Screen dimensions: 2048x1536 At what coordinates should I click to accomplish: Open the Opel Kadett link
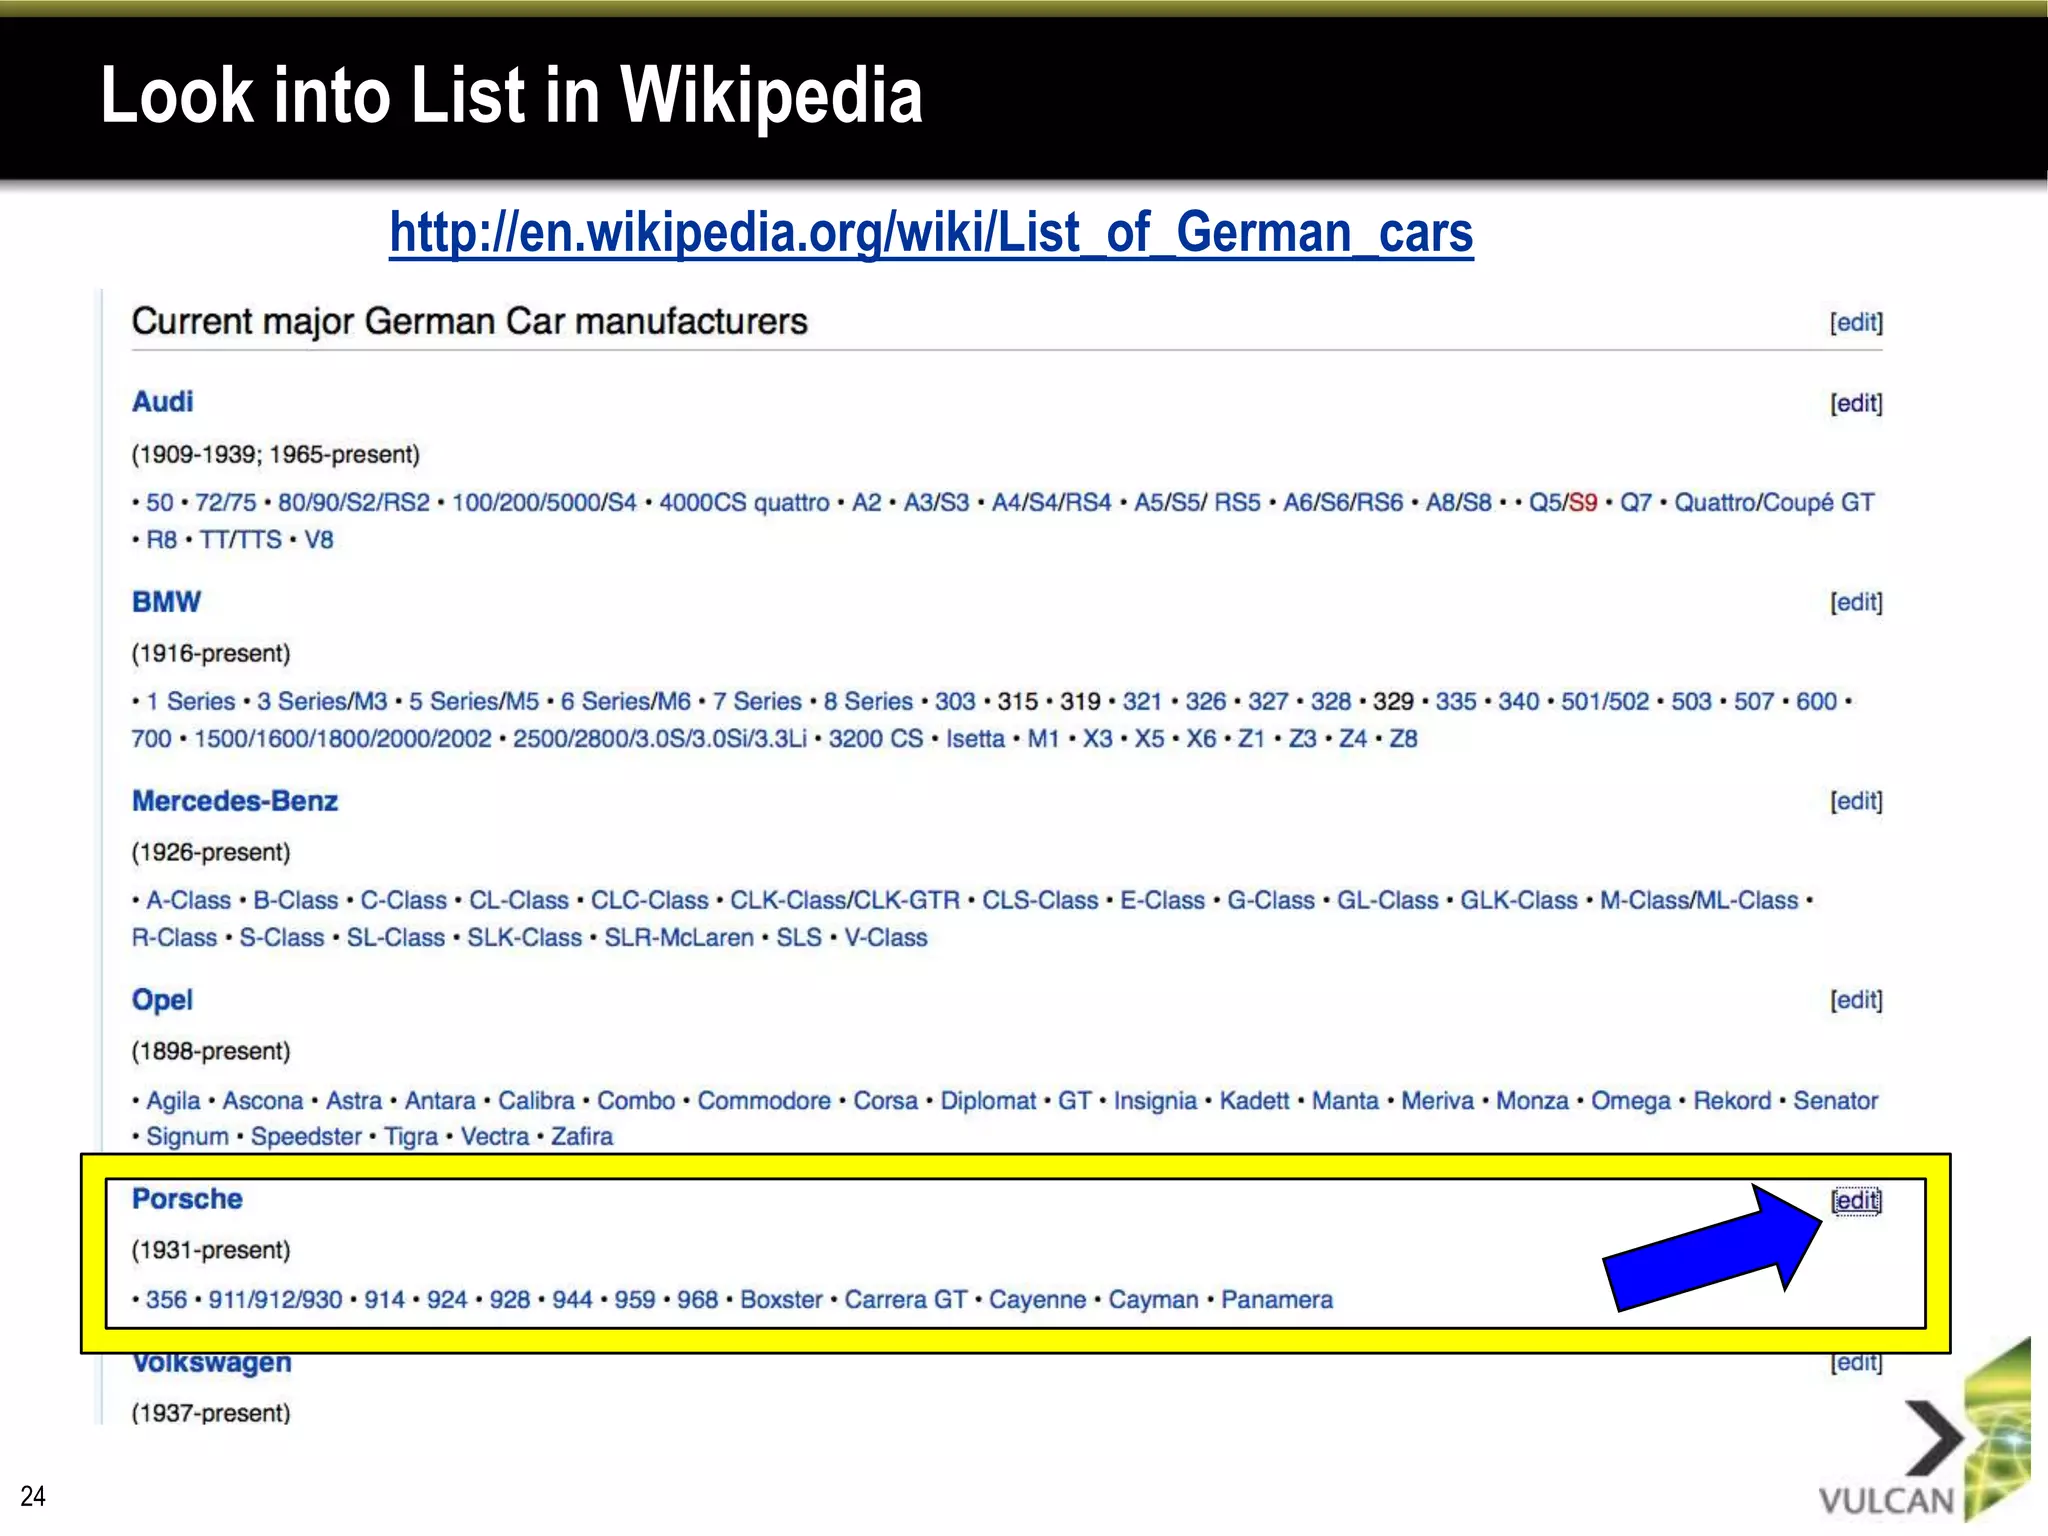click(x=1254, y=1101)
